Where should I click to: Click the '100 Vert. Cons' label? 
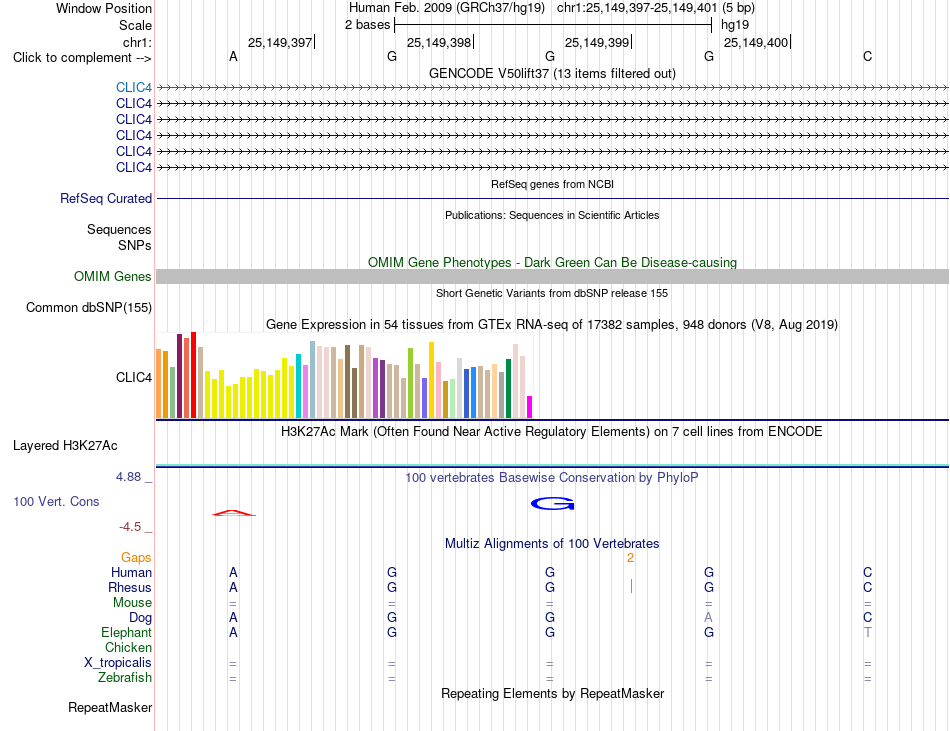[56, 501]
